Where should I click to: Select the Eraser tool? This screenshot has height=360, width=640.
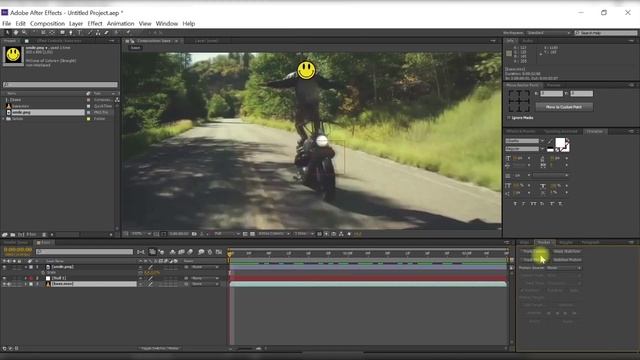click(107, 33)
